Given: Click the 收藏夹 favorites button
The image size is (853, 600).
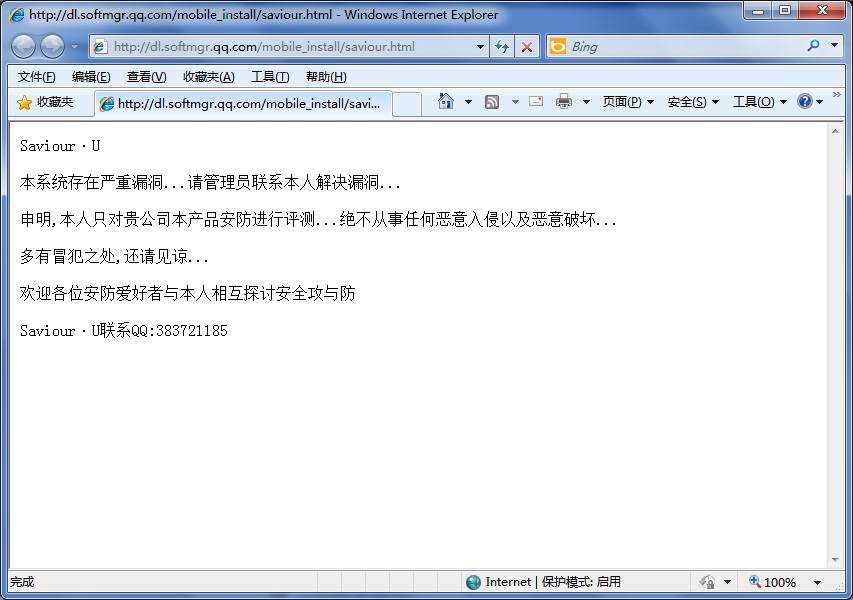Looking at the screenshot, I should (45, 102).
